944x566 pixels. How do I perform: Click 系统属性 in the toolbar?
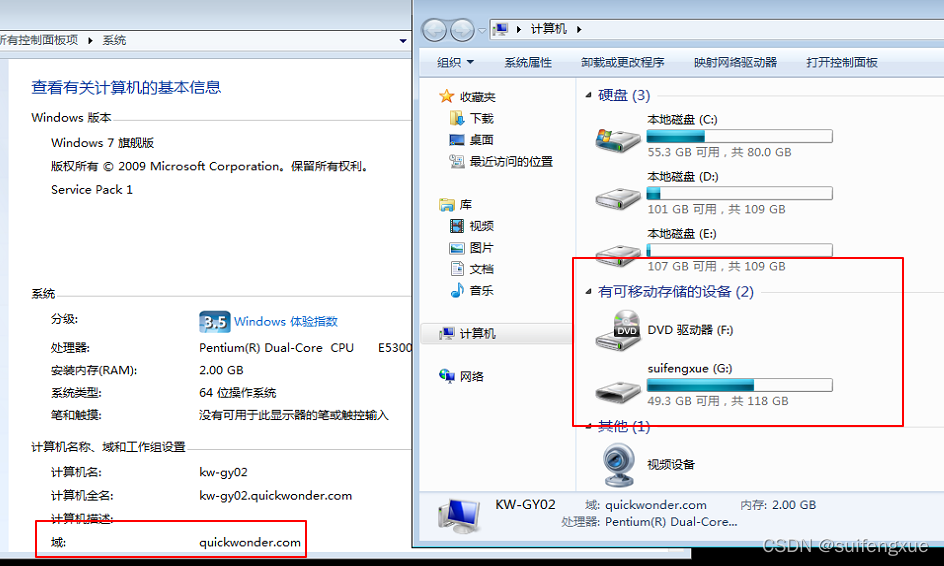click(x=528, y=62)
